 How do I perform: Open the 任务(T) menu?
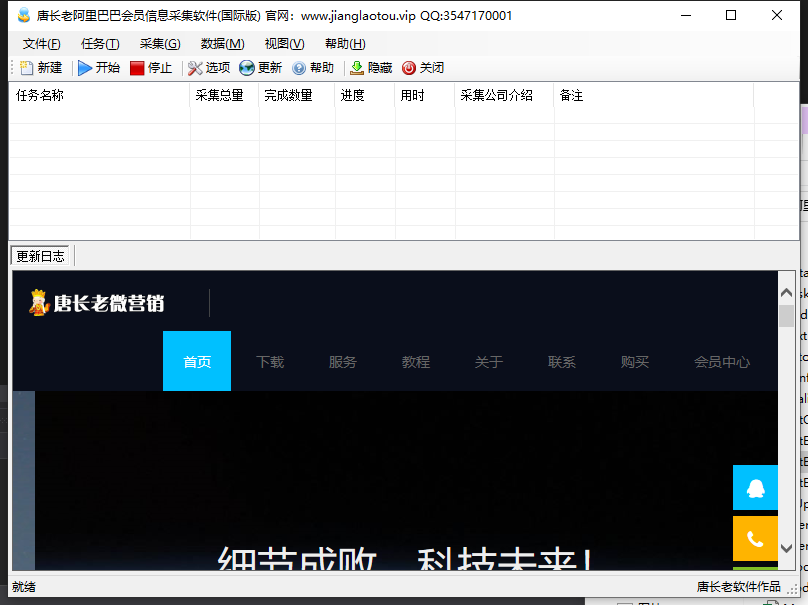tap(100, 44)
